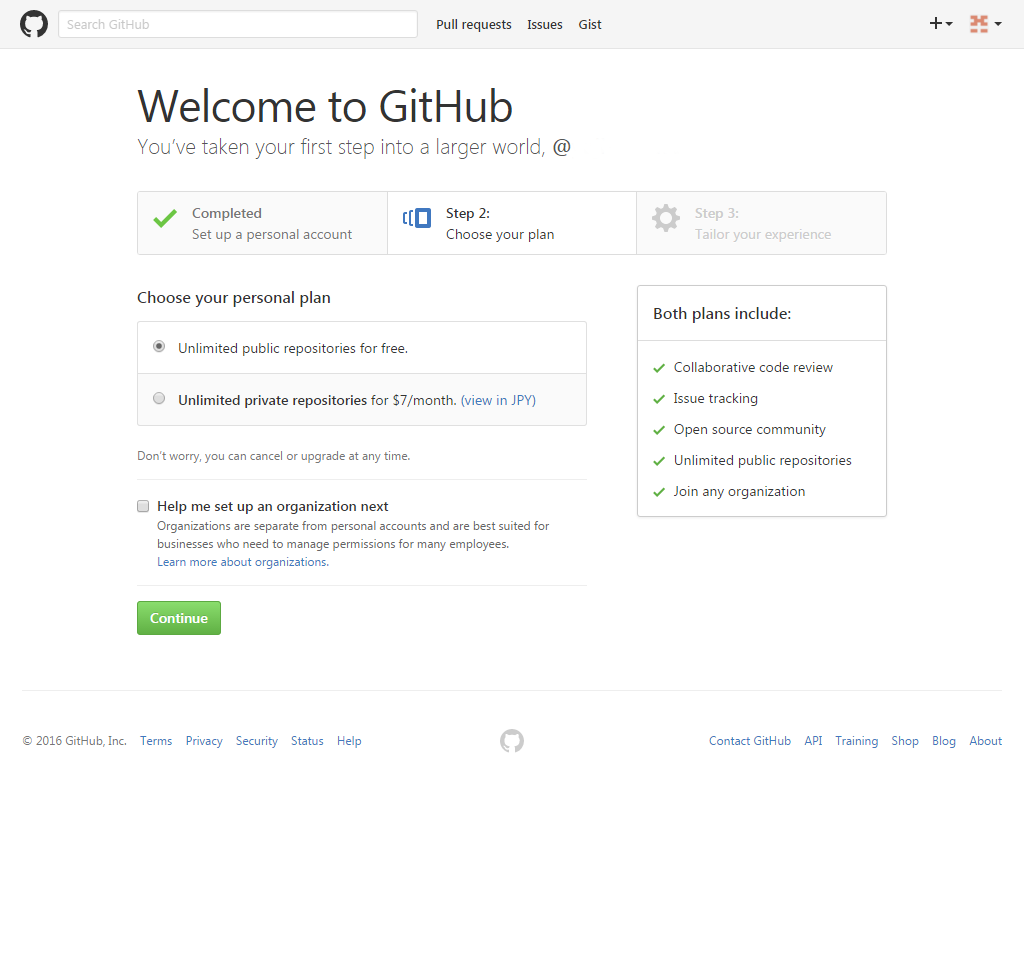Open the Help footer link
The image size is (1024, 955).
349,741
